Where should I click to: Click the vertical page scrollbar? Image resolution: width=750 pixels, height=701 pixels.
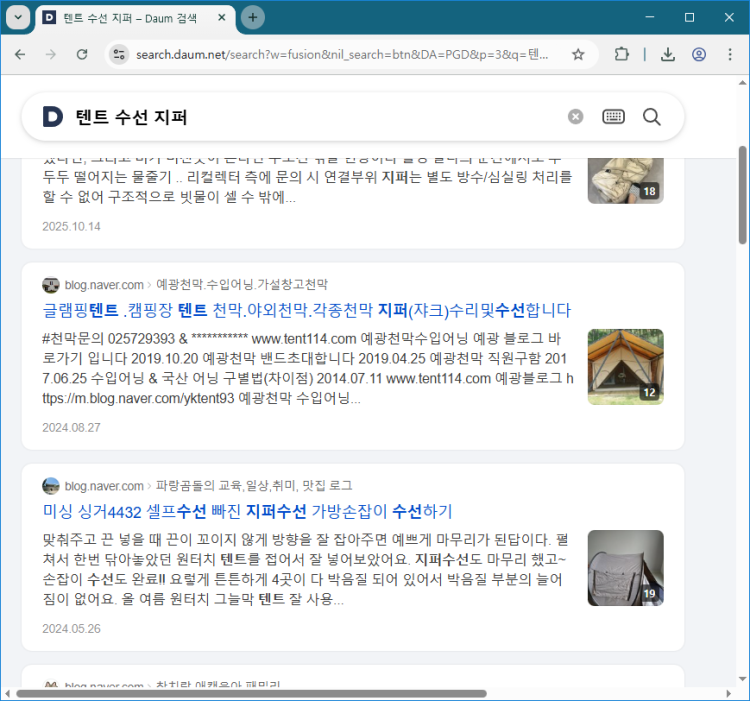pos(742,195)
